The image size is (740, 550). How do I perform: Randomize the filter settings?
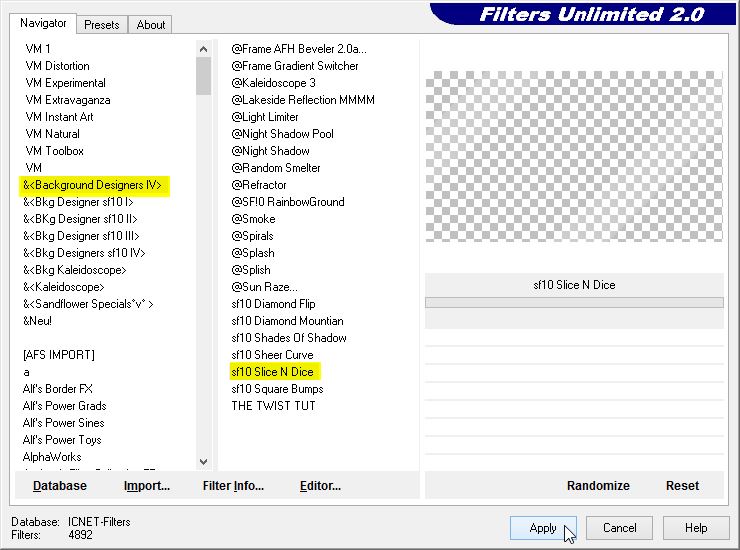(x=598, y=486)
